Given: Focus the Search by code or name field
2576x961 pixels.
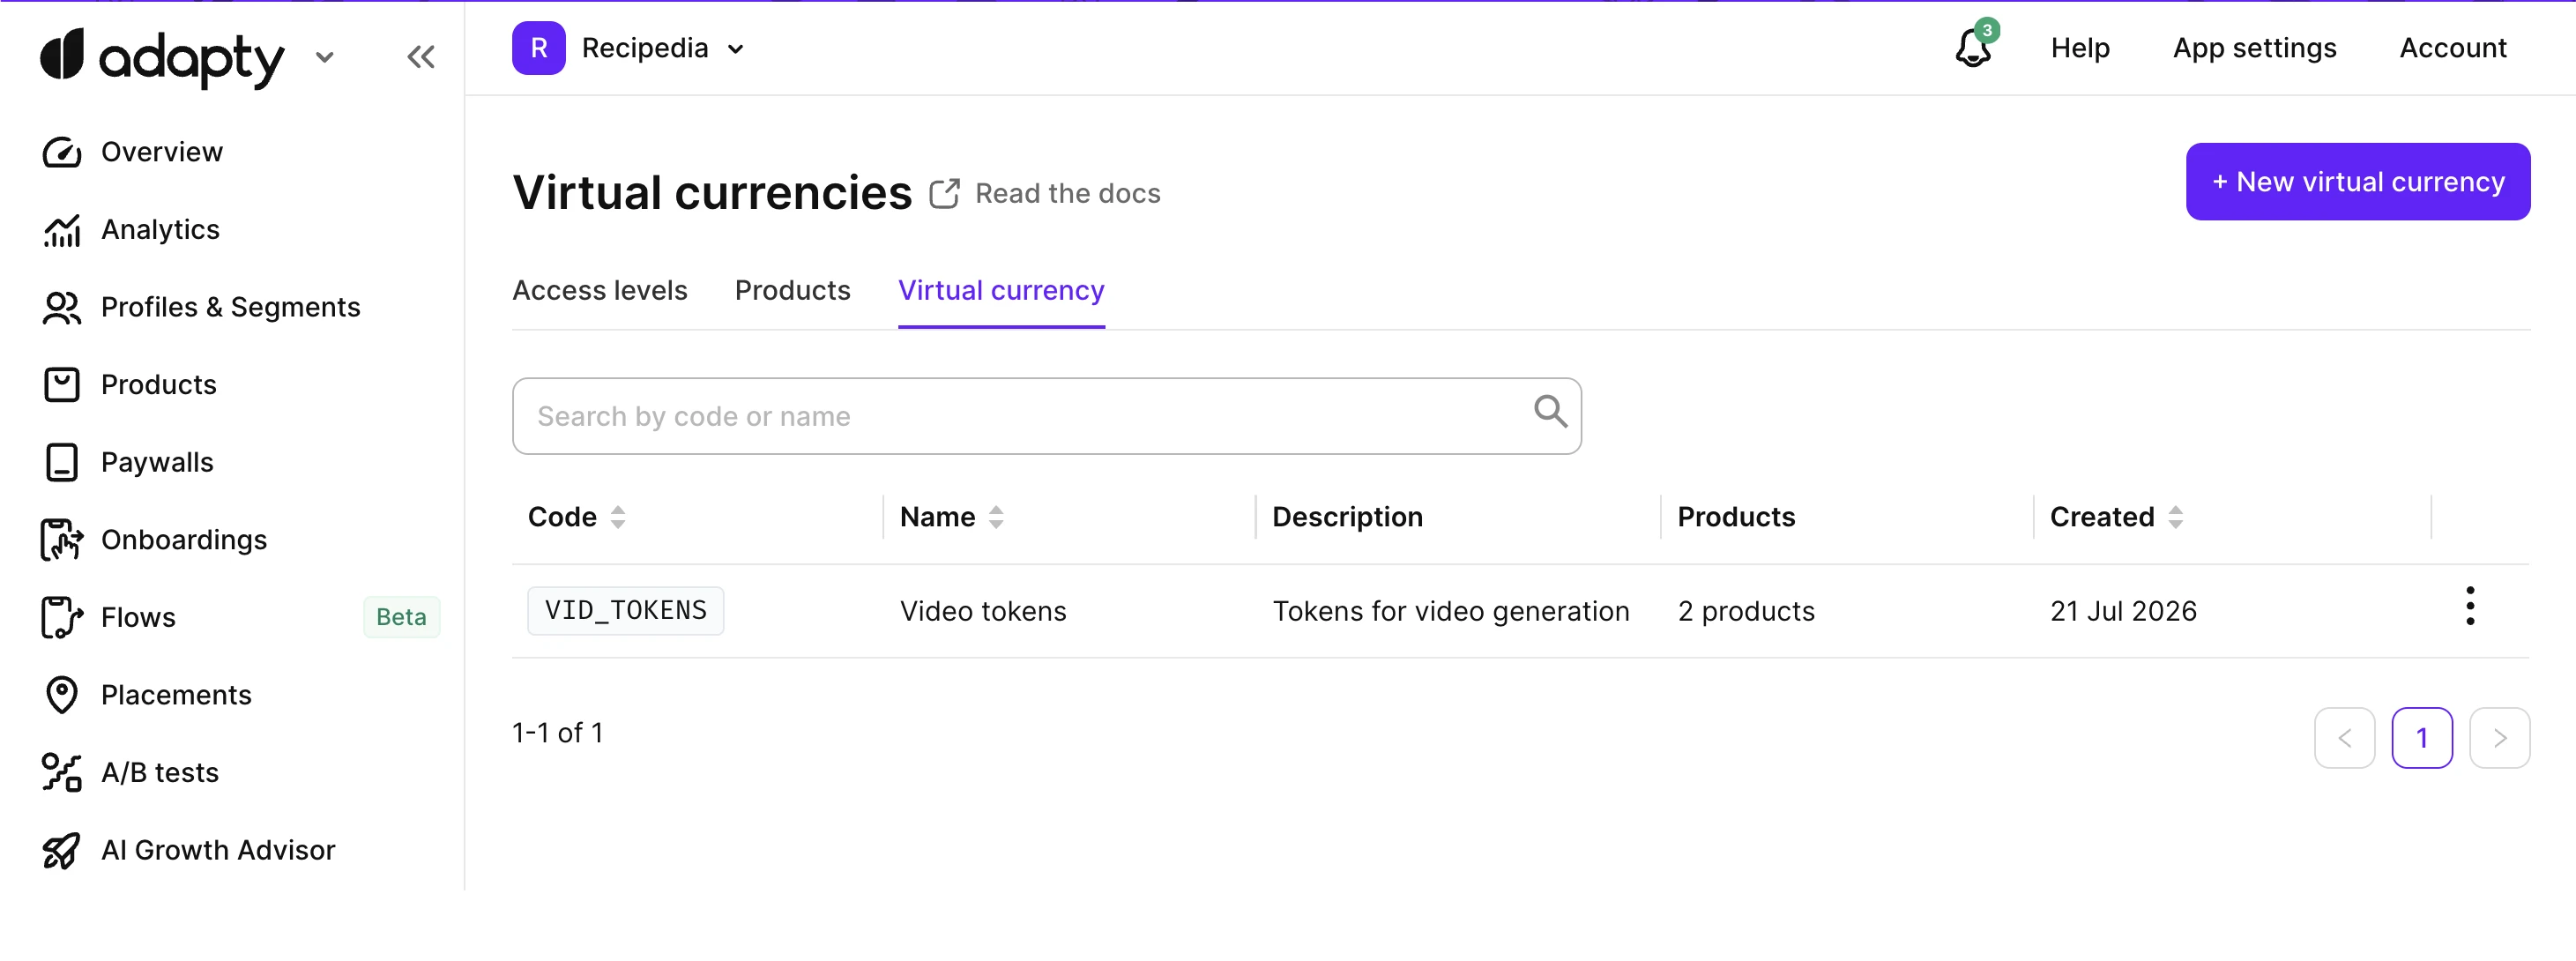Looking at the screenshot, I should tap(1047, 416).
